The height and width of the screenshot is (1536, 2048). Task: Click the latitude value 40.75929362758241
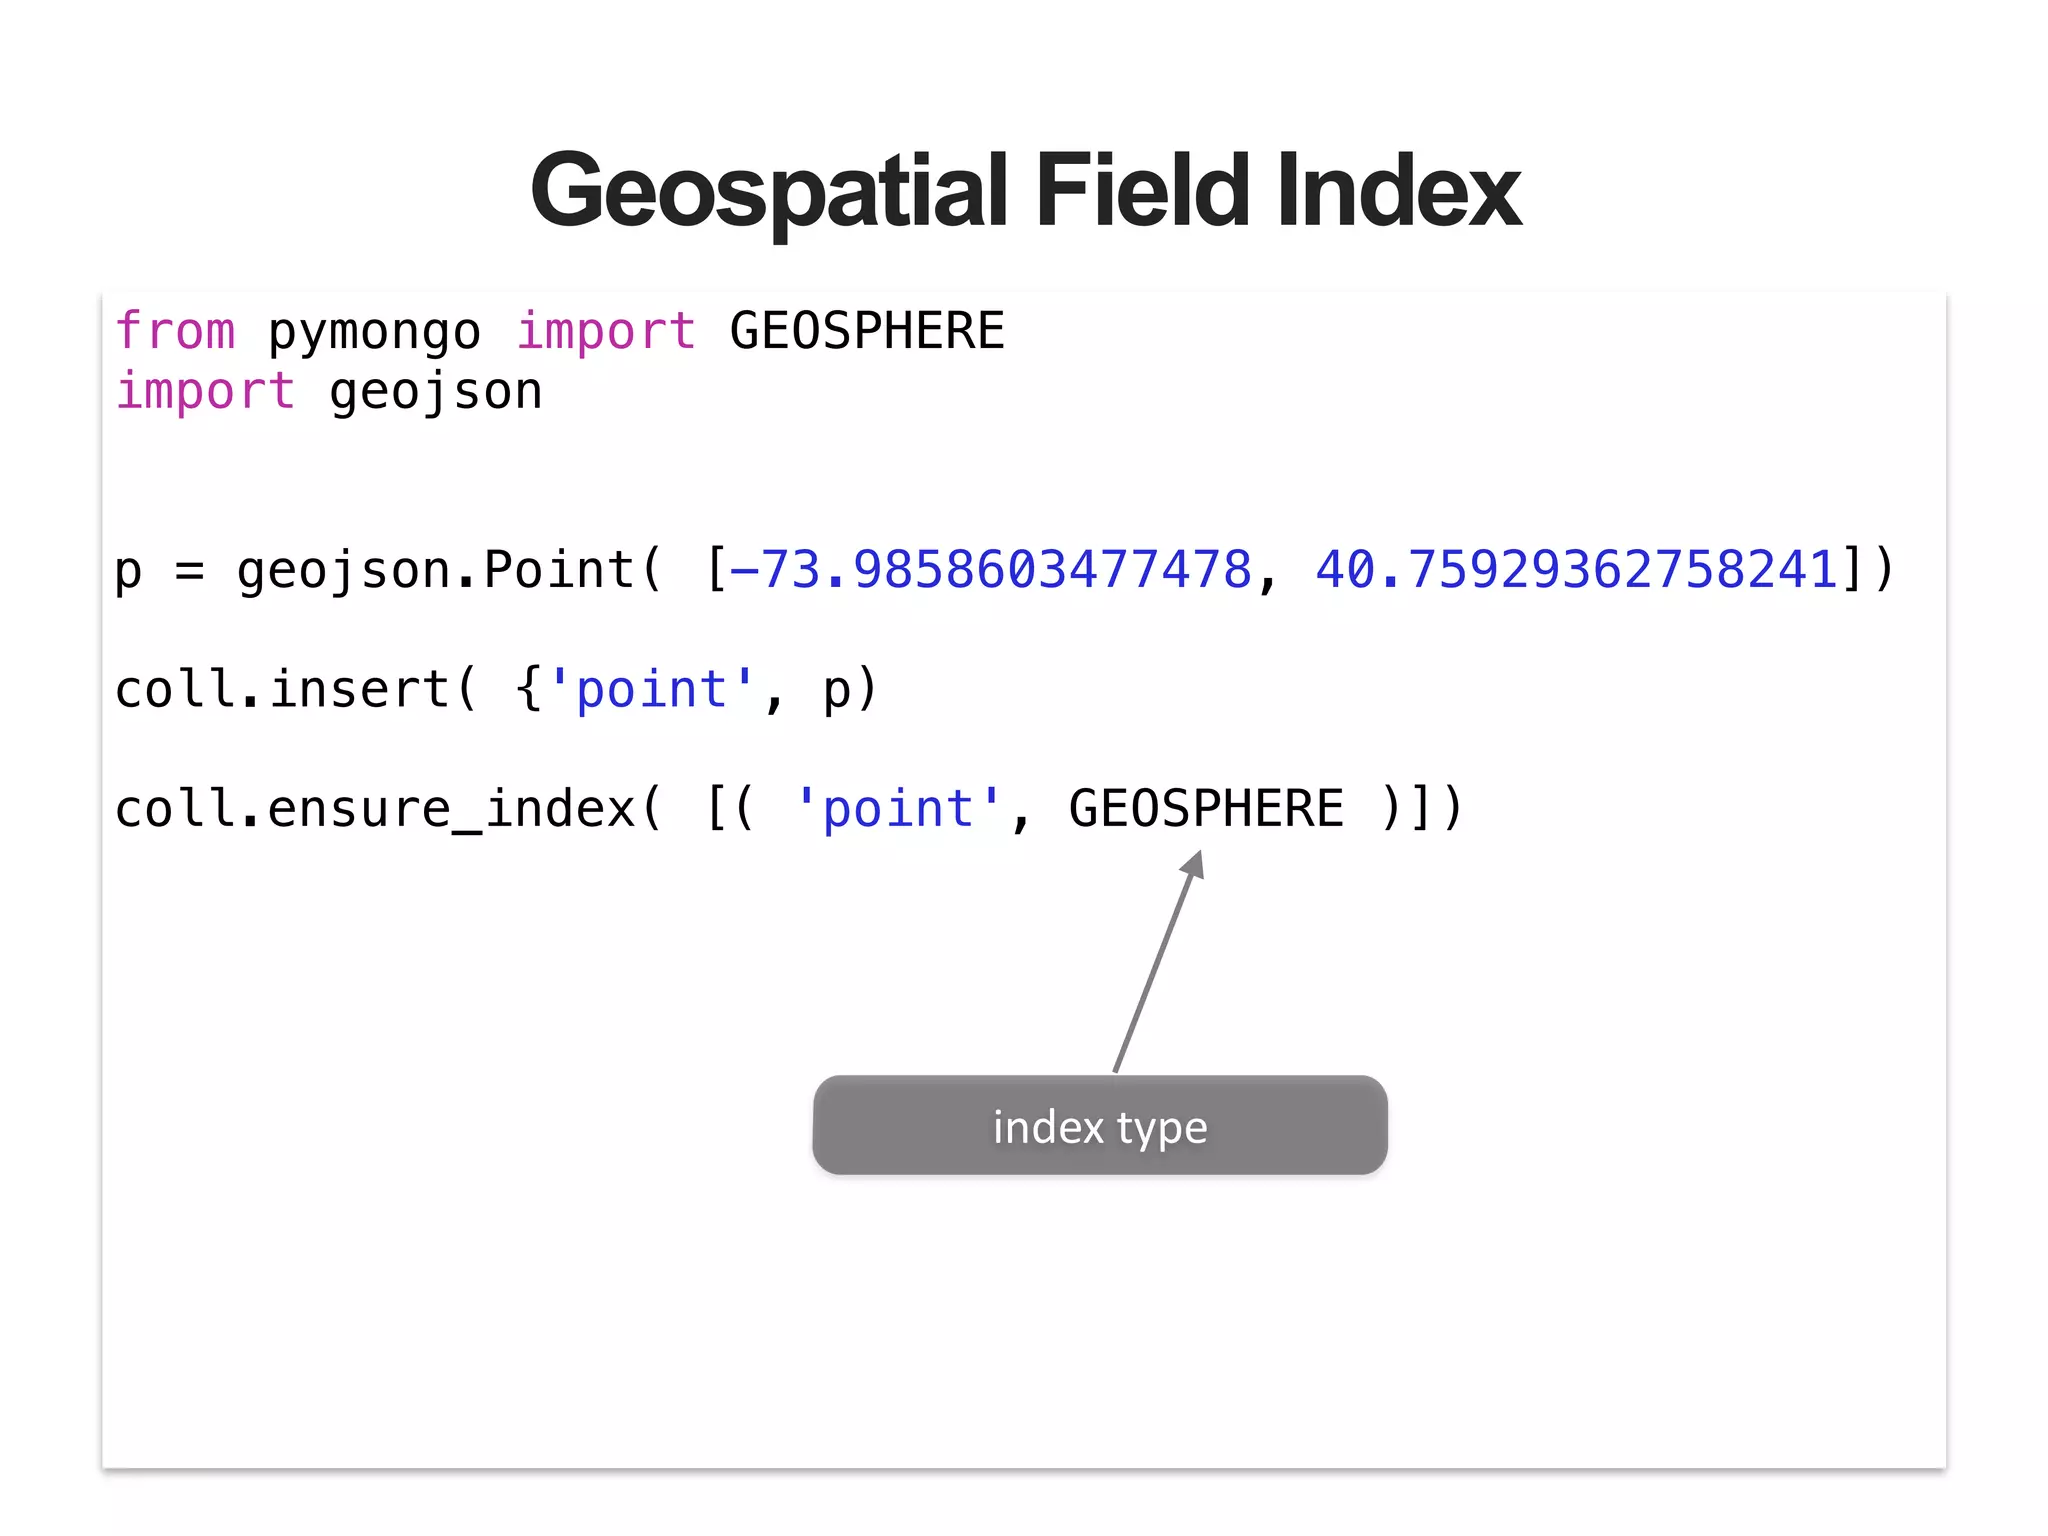pyautogui.click(x=1576, y=570)
